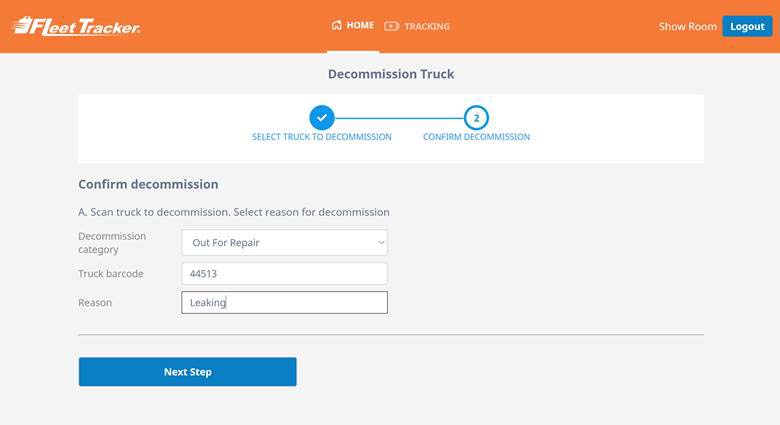Click the Show Room link
This screenshot has height=425, width=780.
pos(687,26)
